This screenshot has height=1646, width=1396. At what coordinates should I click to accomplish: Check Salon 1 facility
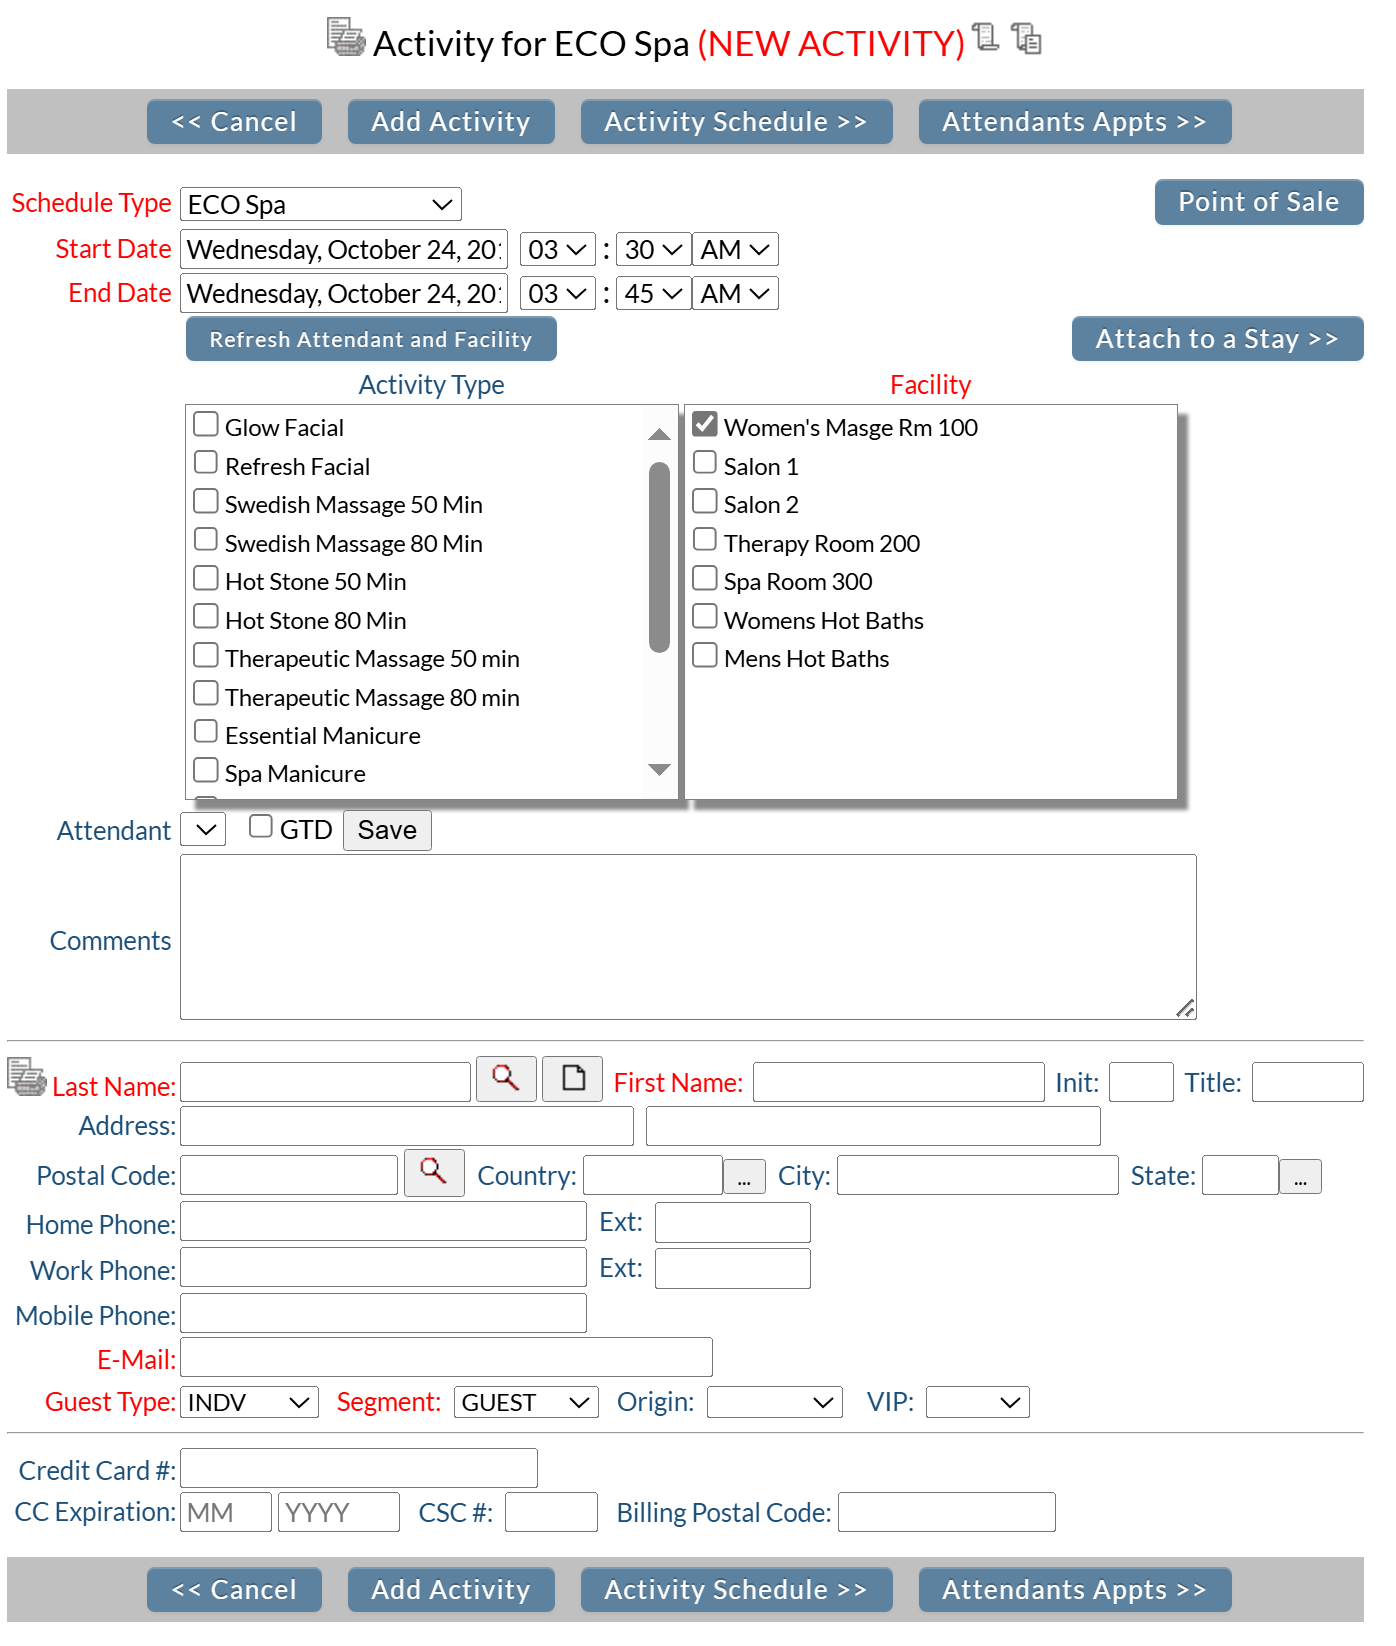[705, 463]
